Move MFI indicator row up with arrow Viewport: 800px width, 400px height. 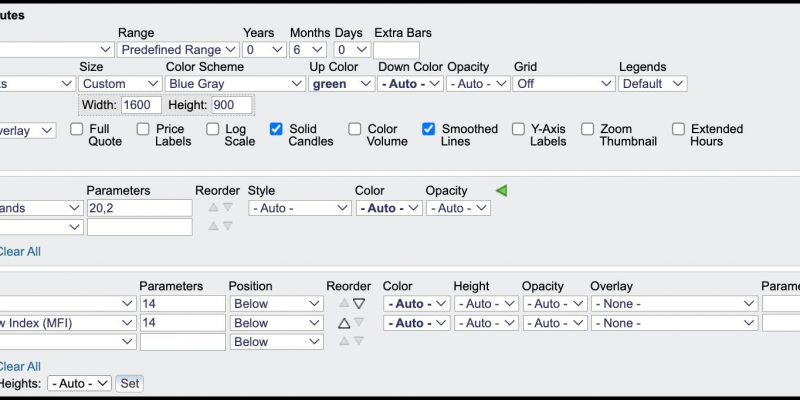point(344,323)
